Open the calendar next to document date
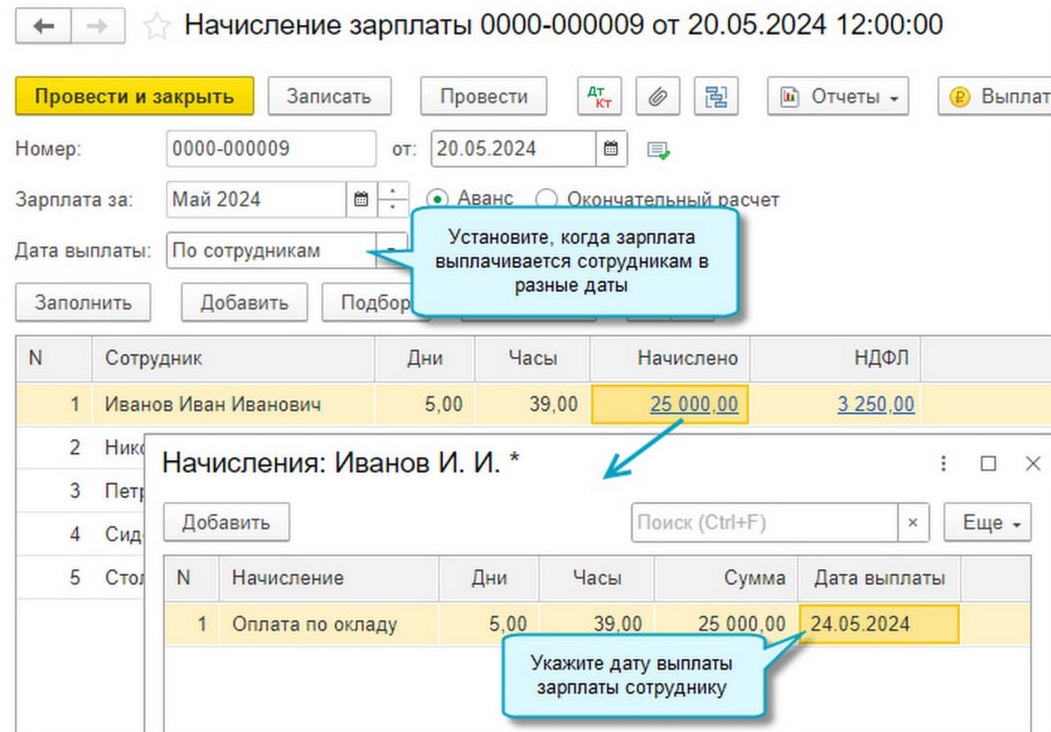Screen dimensions: 1051x732 coord(611,148)
